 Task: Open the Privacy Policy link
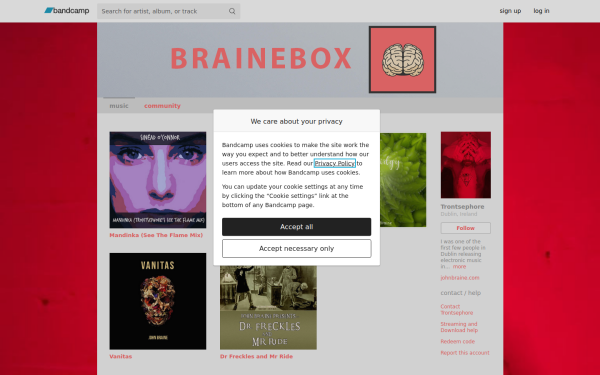(334, 163)
